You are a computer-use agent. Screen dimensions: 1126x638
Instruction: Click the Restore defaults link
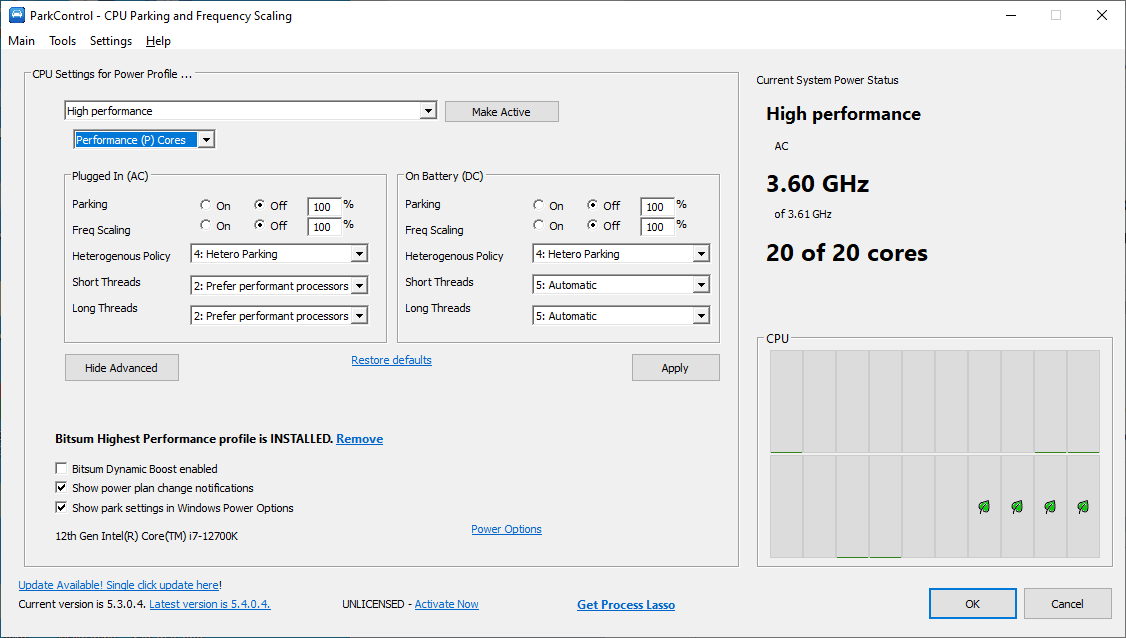coord(391,360)
